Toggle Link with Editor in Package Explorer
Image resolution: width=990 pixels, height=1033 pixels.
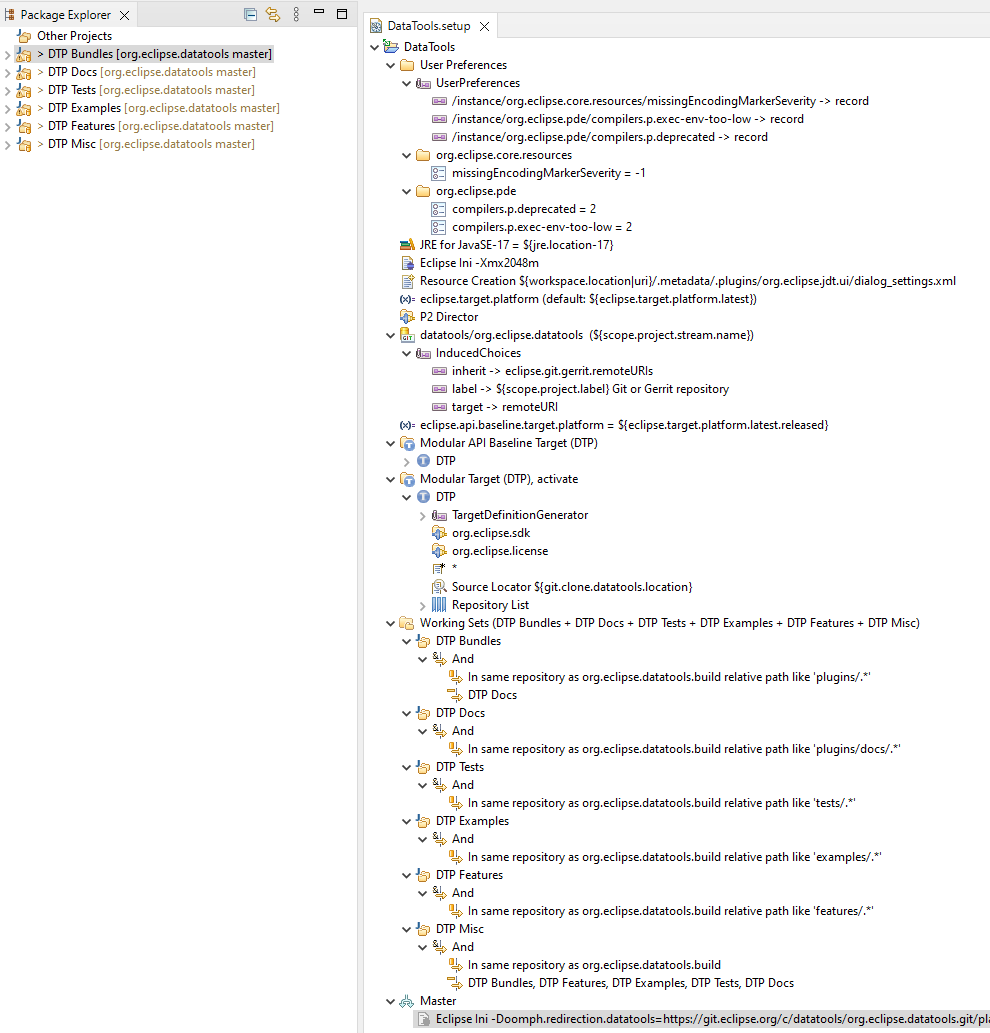pos(273,14)
